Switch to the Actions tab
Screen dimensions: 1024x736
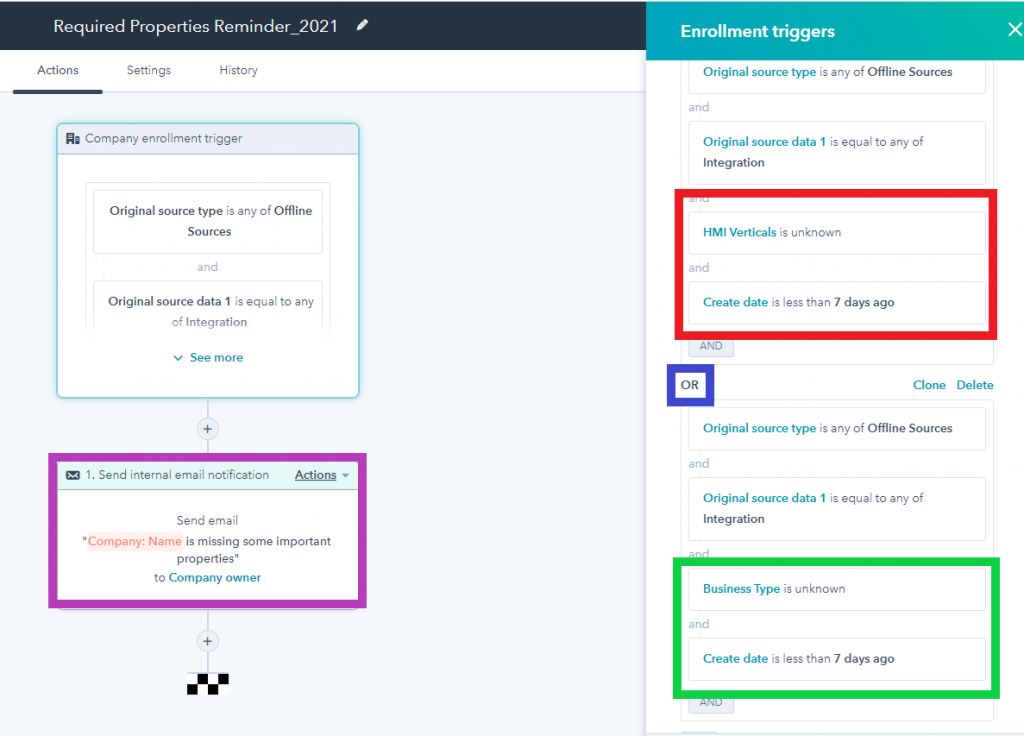(x=57, y=71)
